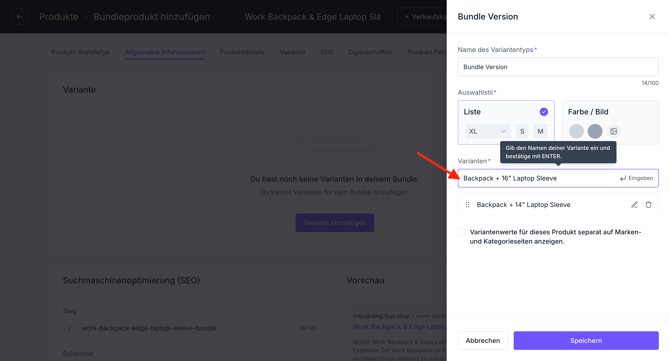Screen dimensions: 670x361
Task: Switch to Produkt-Bundletyp tab
Action: coord(81,52)
